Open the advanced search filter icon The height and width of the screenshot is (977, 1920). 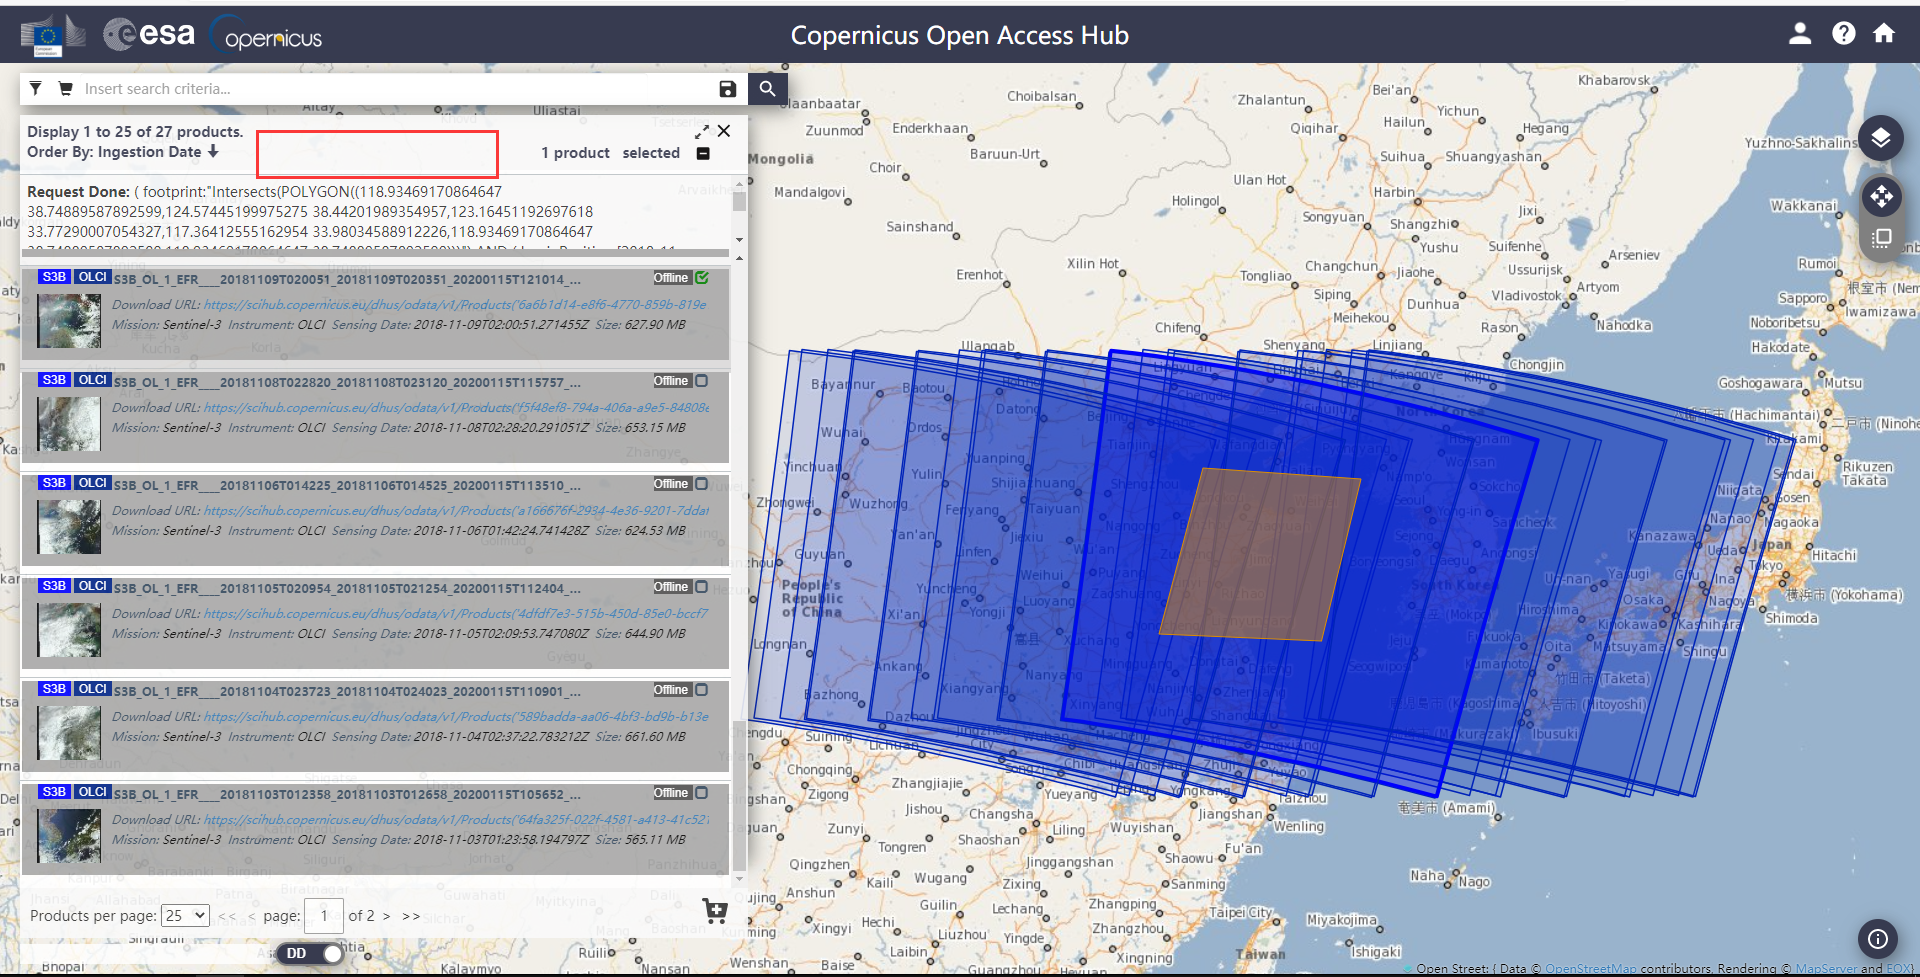pos(36,88)
